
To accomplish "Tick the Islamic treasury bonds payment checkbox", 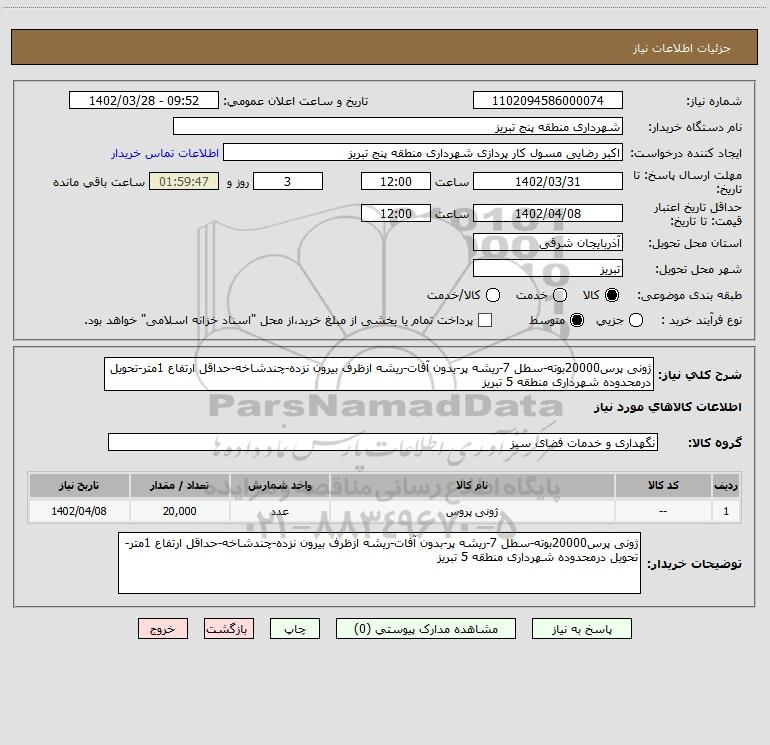I will coord(485,320).
